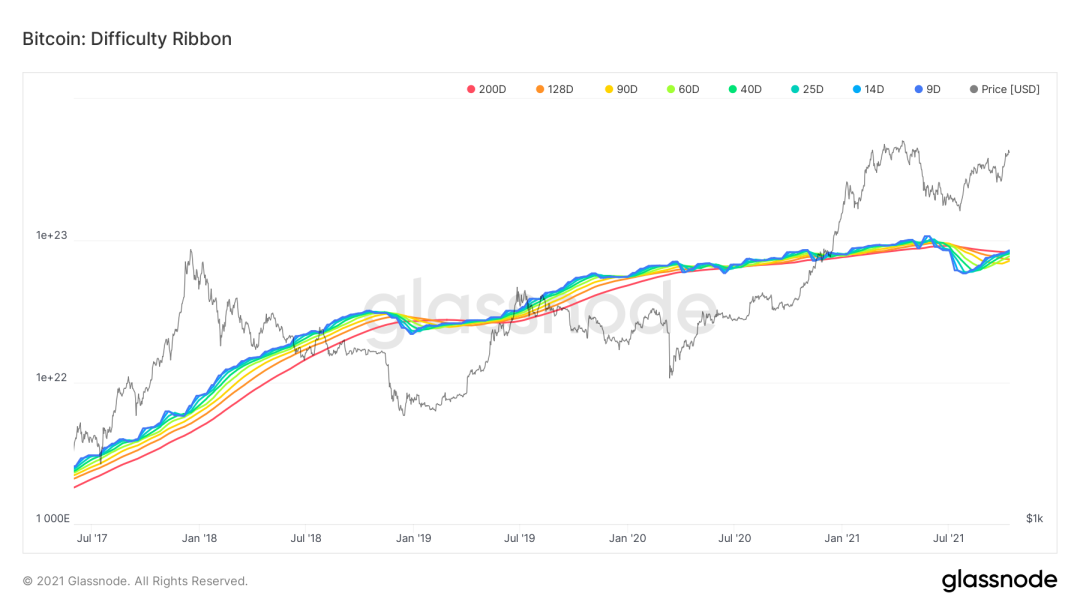
Task: Toggle the 25D legend entry
Action: click(807, 90)
